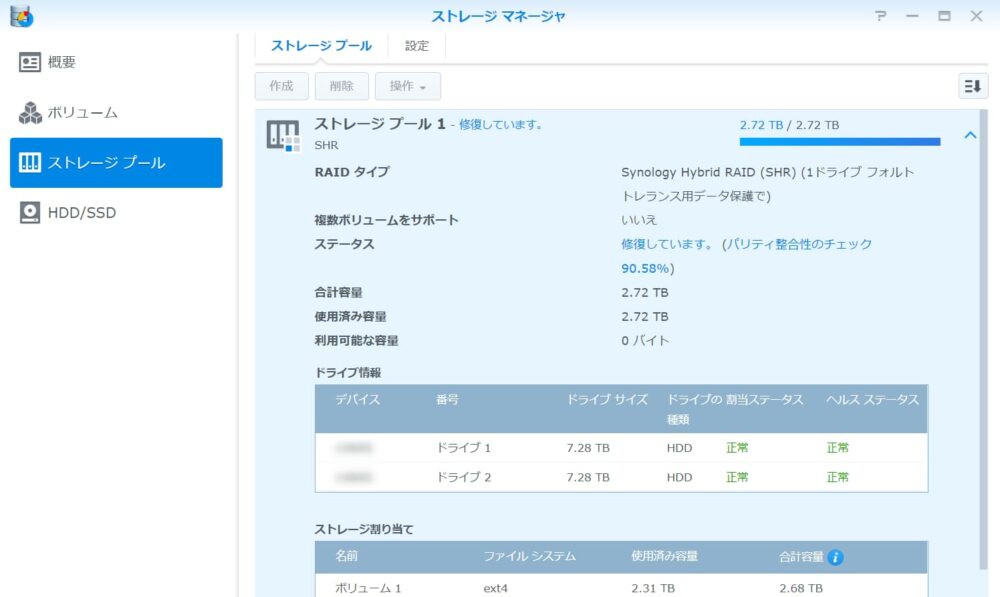Select the ドライブ 1 row
The width and height of the screenshot is (1000, 597).
(x=621, y=448)
